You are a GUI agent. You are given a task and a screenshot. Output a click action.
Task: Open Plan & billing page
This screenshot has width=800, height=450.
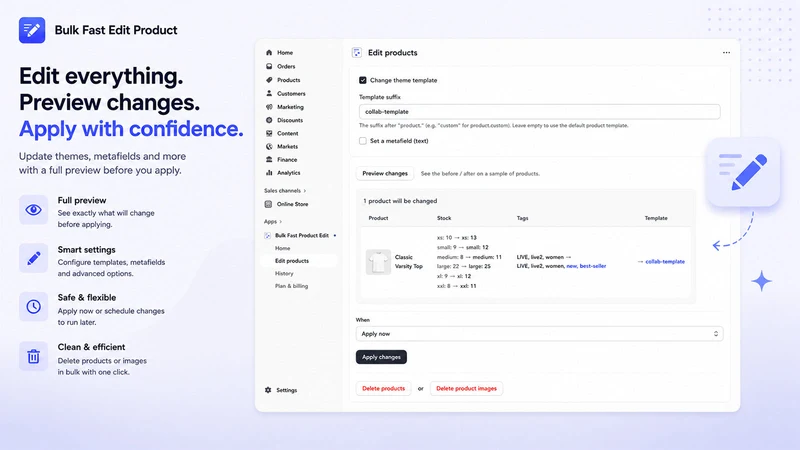(291, 286)
